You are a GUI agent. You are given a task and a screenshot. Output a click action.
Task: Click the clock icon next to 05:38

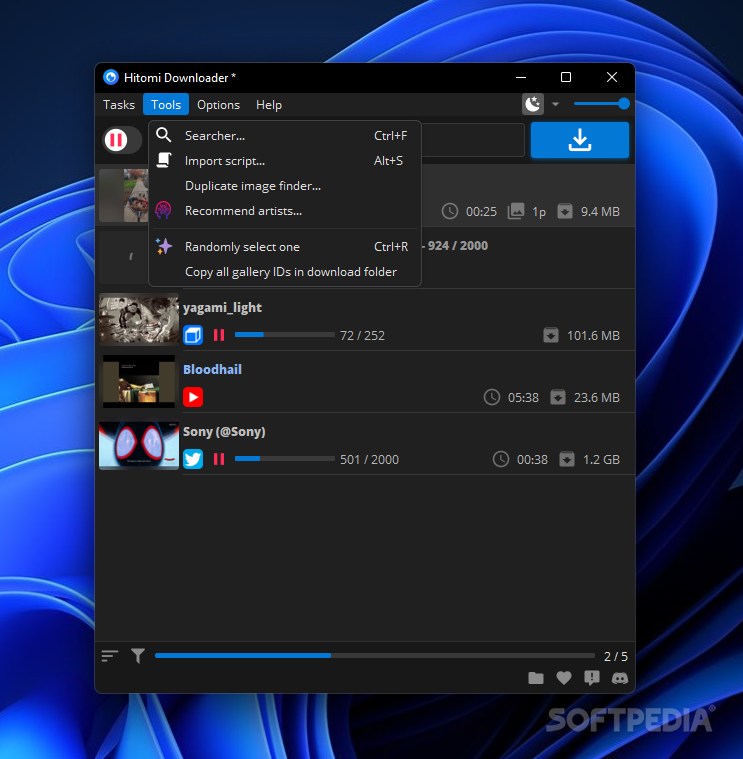pyautogui.click(x=492, y=397)
